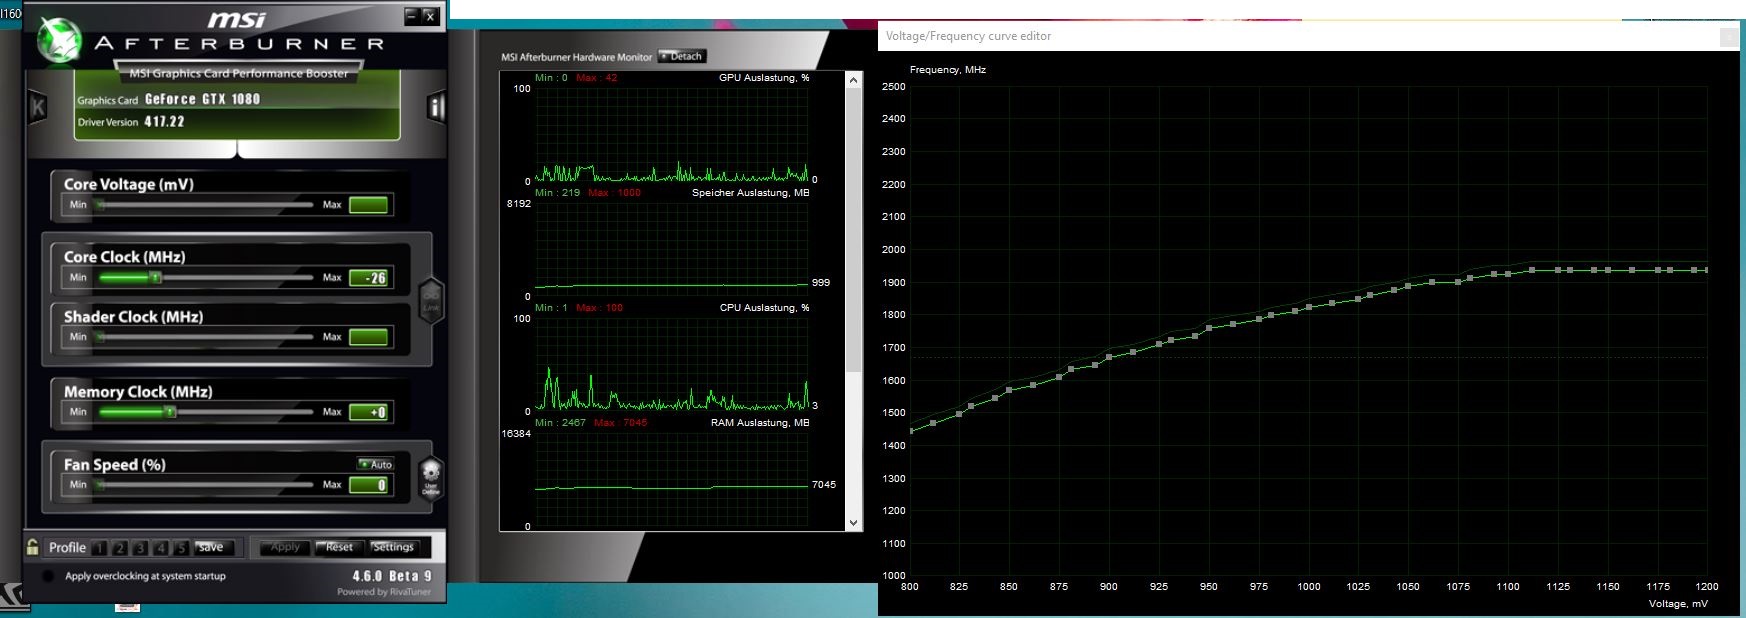
Task: Click the hardware monitor scroll down arrow
Action: point(853,522)
